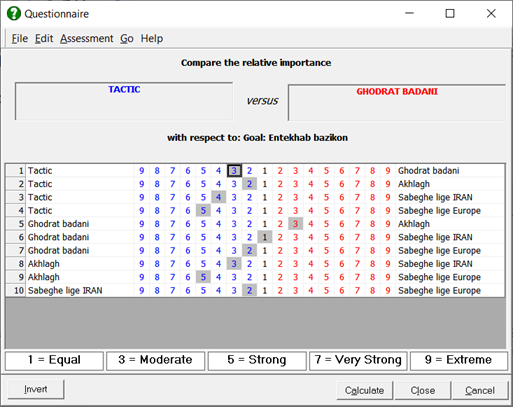Select the highlighted blue 2 in row 2
This screenshot has height=407, width=513.
[x=249, y=184]
